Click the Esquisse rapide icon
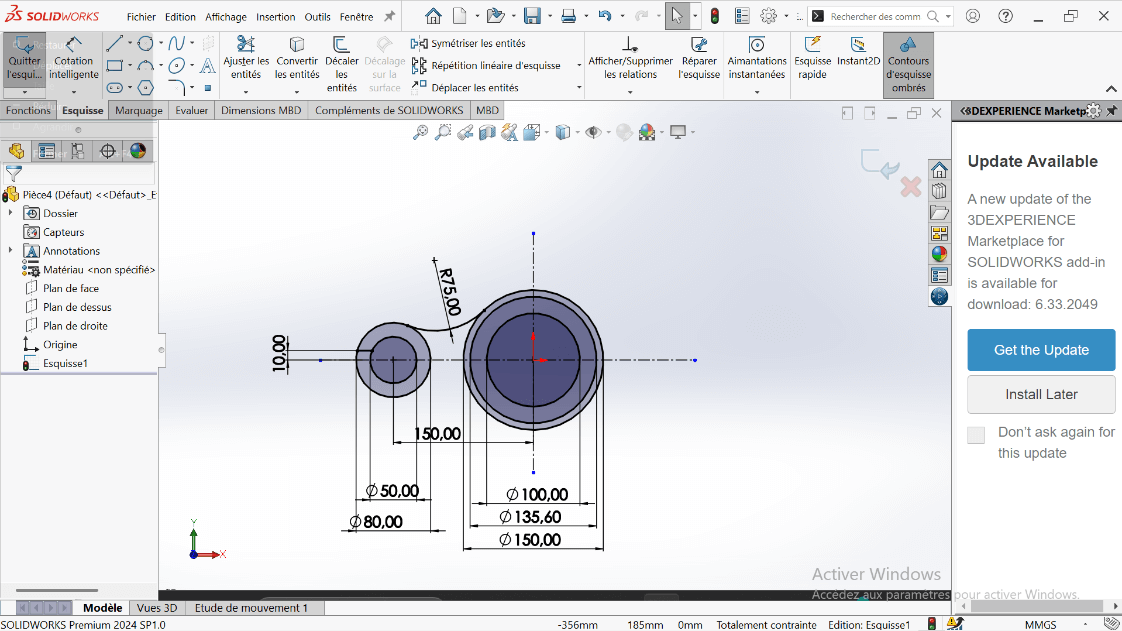 [x=812, y=45]
